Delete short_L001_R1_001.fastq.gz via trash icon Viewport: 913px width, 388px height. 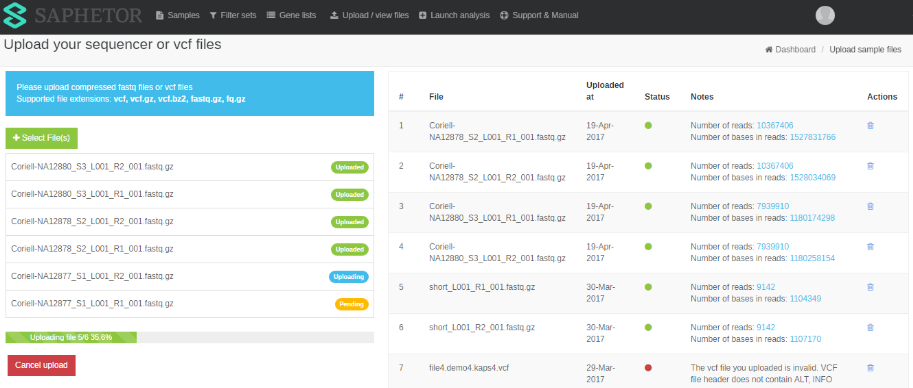click(x=870, y=287)
